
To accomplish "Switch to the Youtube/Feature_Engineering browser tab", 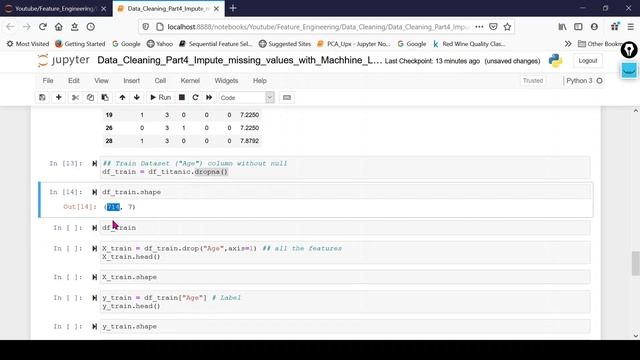I will 56,8.
